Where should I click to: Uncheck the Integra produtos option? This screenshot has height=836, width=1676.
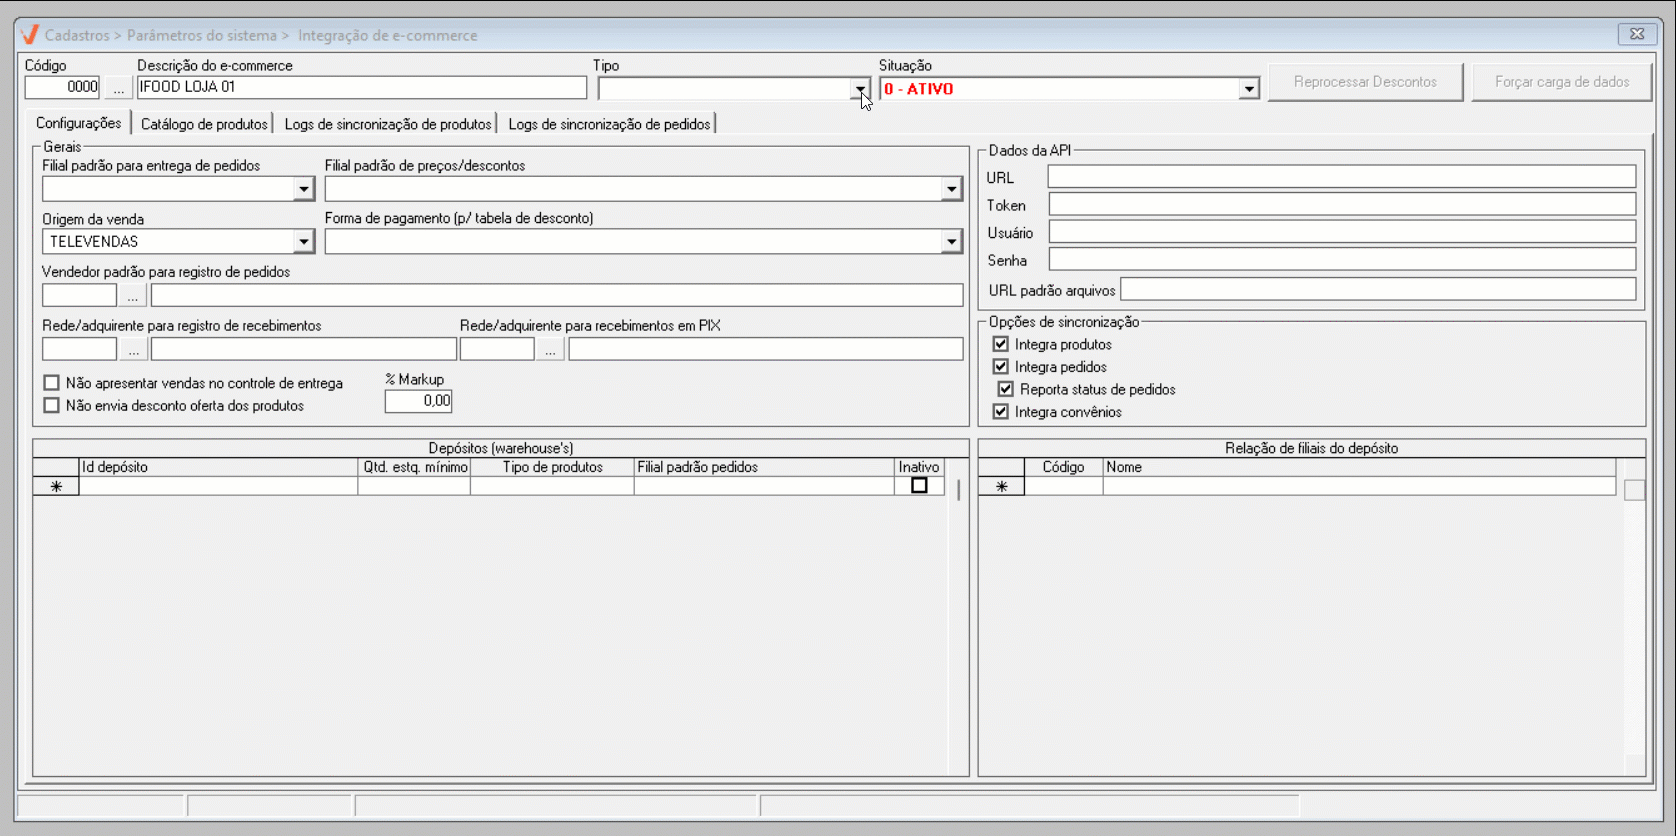(1001, 344)
